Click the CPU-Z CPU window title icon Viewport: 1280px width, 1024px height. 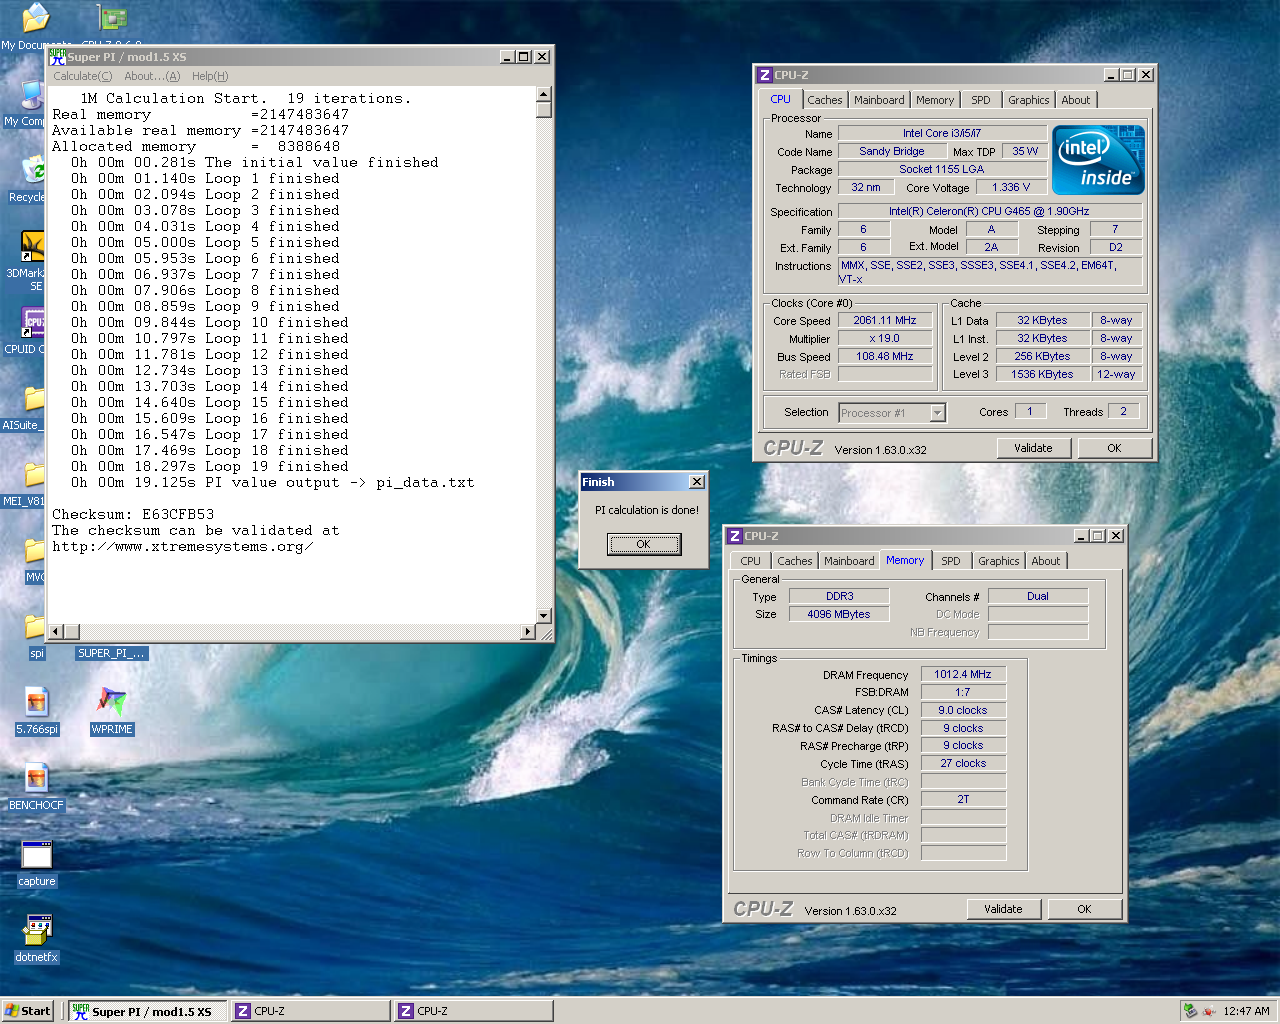pos(765,75)
